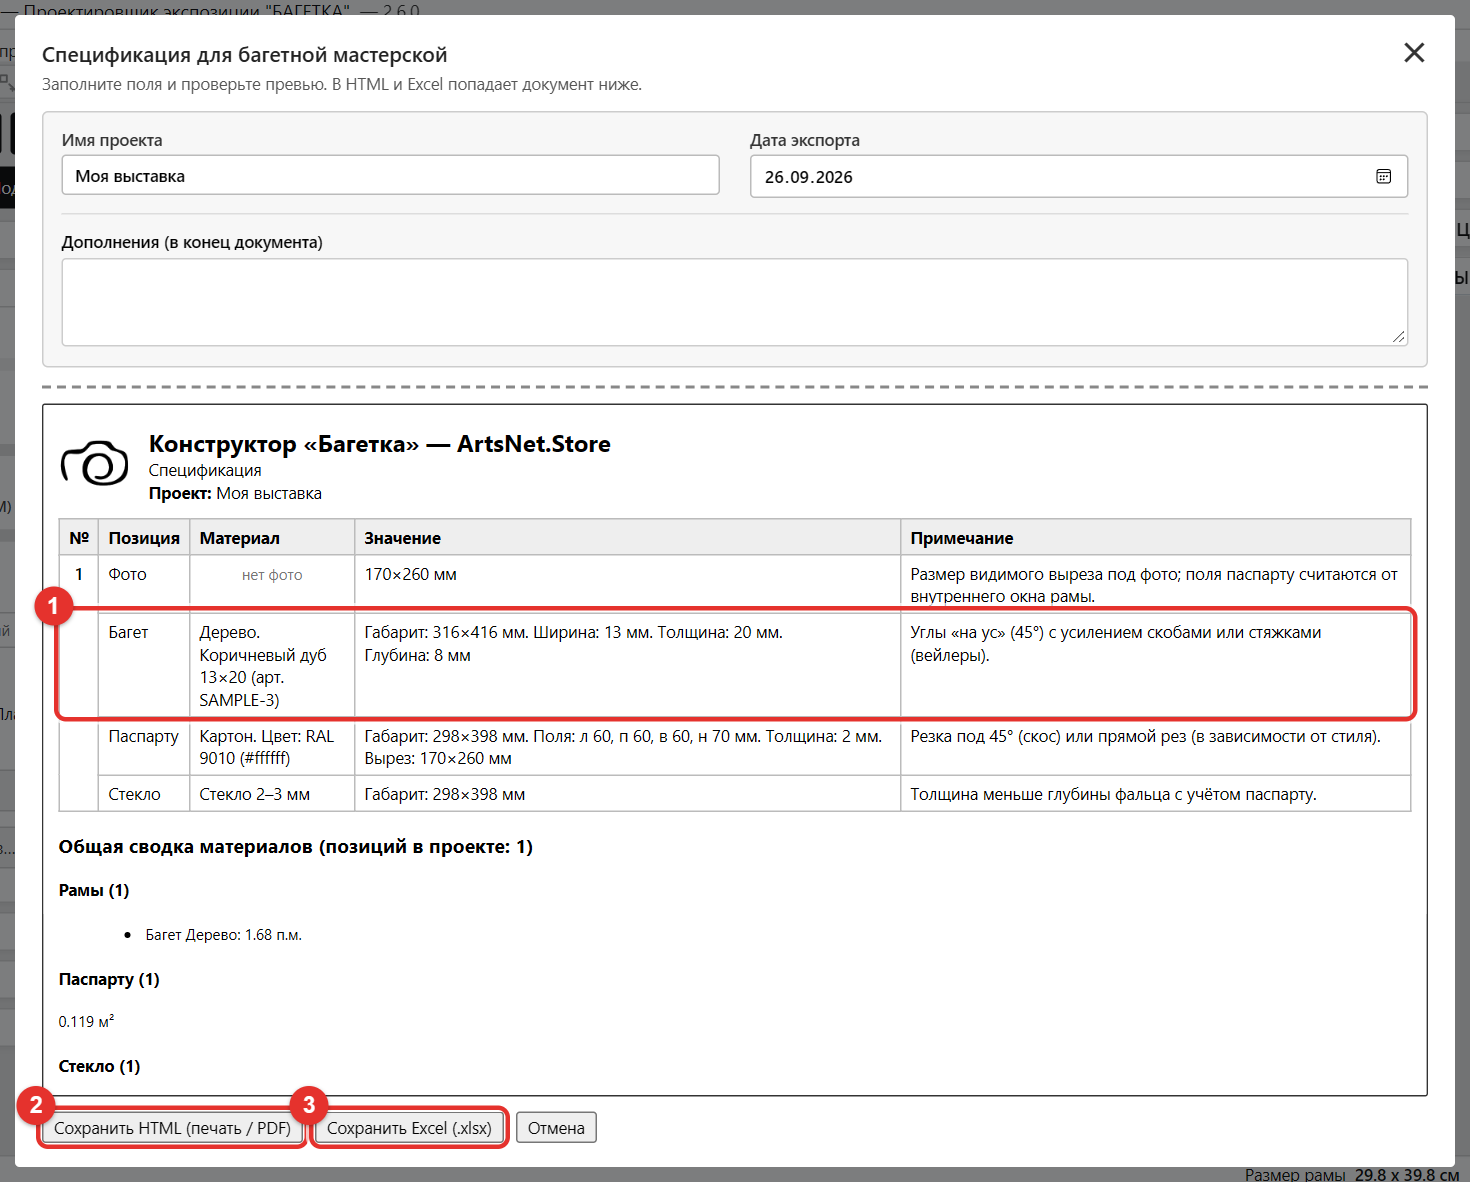Click the resize grip of the additions textarea
This screenshot has height=1182, width=1470.
1399,337
